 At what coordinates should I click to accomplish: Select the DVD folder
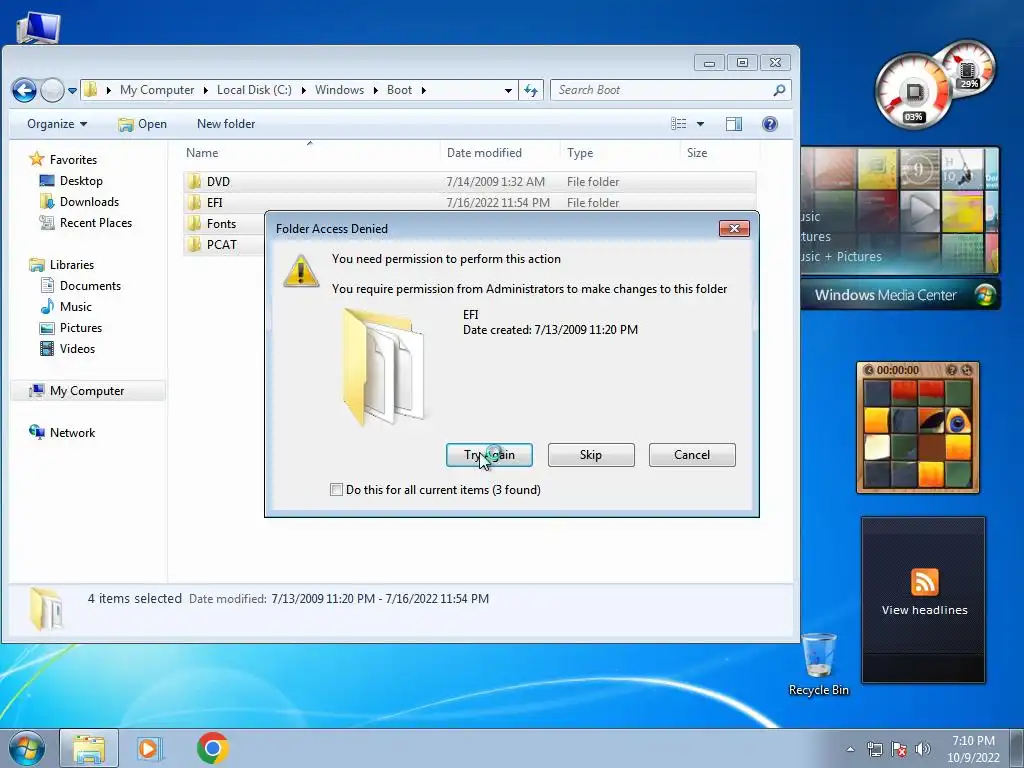click(470, 182)
